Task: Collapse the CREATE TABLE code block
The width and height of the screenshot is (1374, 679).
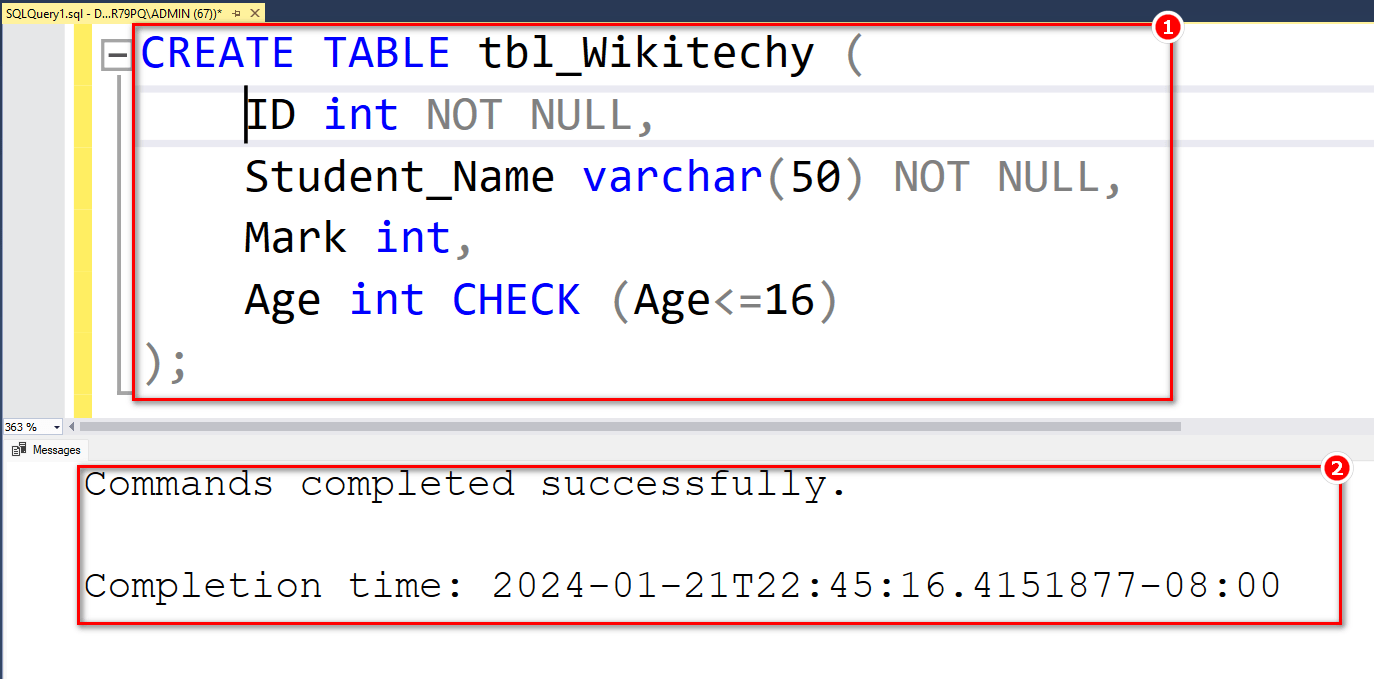Action: point(118,54)
